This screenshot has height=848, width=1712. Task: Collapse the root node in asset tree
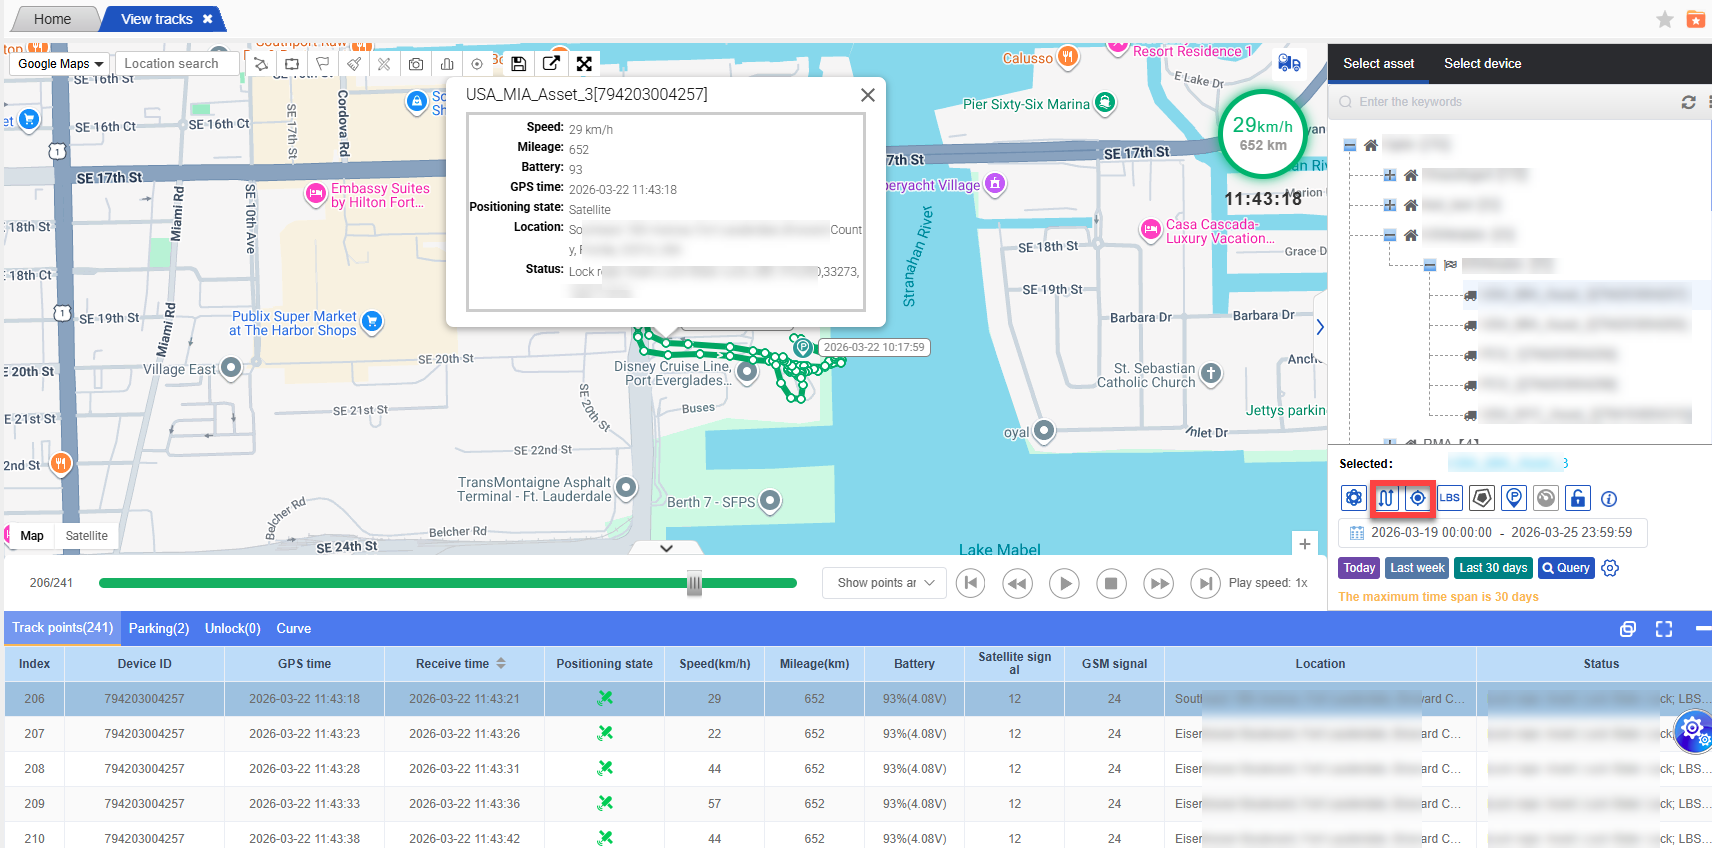tap(1350, 146)
